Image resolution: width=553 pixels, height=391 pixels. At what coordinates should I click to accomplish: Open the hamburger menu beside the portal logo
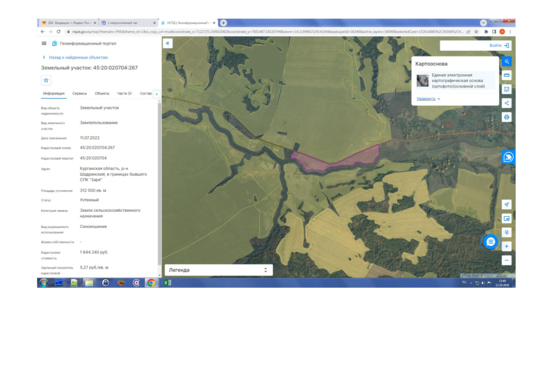[44, 43]
